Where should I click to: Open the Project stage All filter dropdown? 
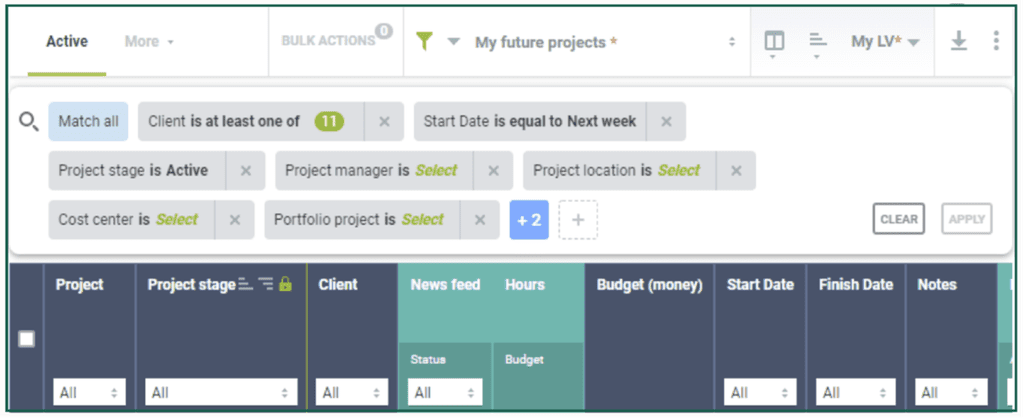tap(221, 393)
